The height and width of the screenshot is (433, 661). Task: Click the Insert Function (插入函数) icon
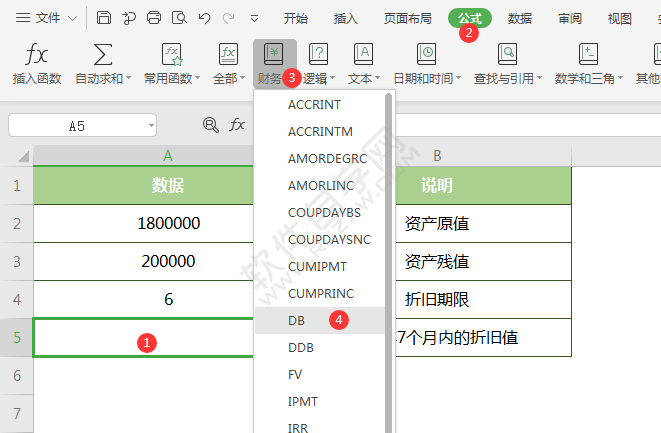36,55
